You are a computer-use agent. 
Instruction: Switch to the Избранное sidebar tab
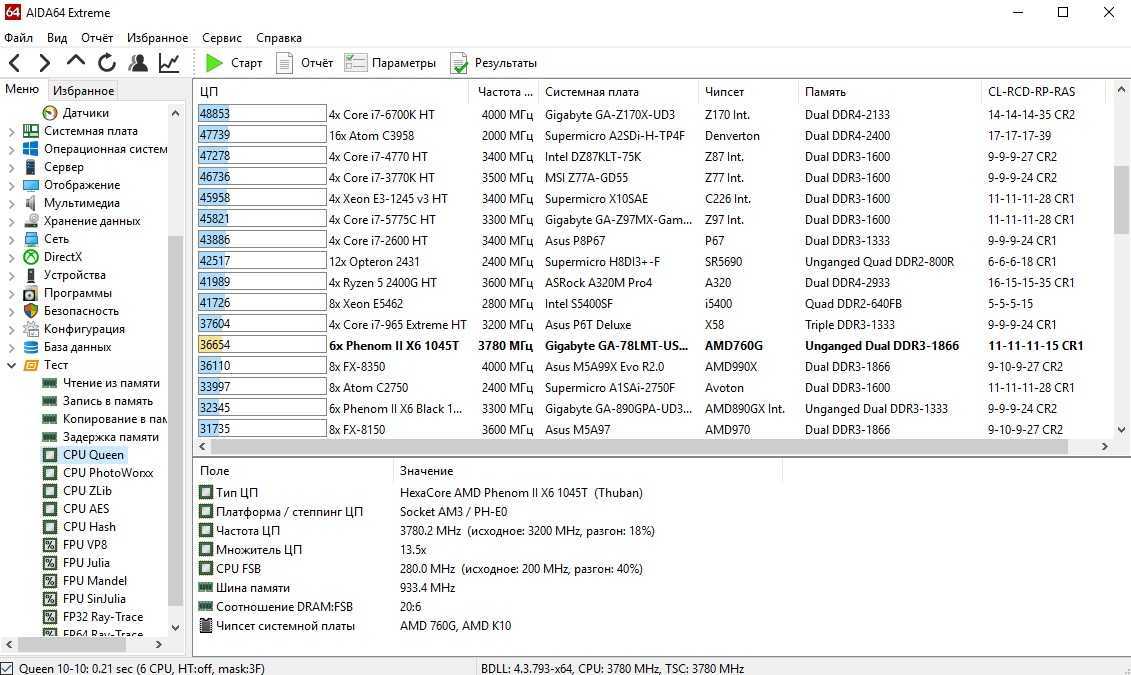pyautogui.click(x=83, y=91)
